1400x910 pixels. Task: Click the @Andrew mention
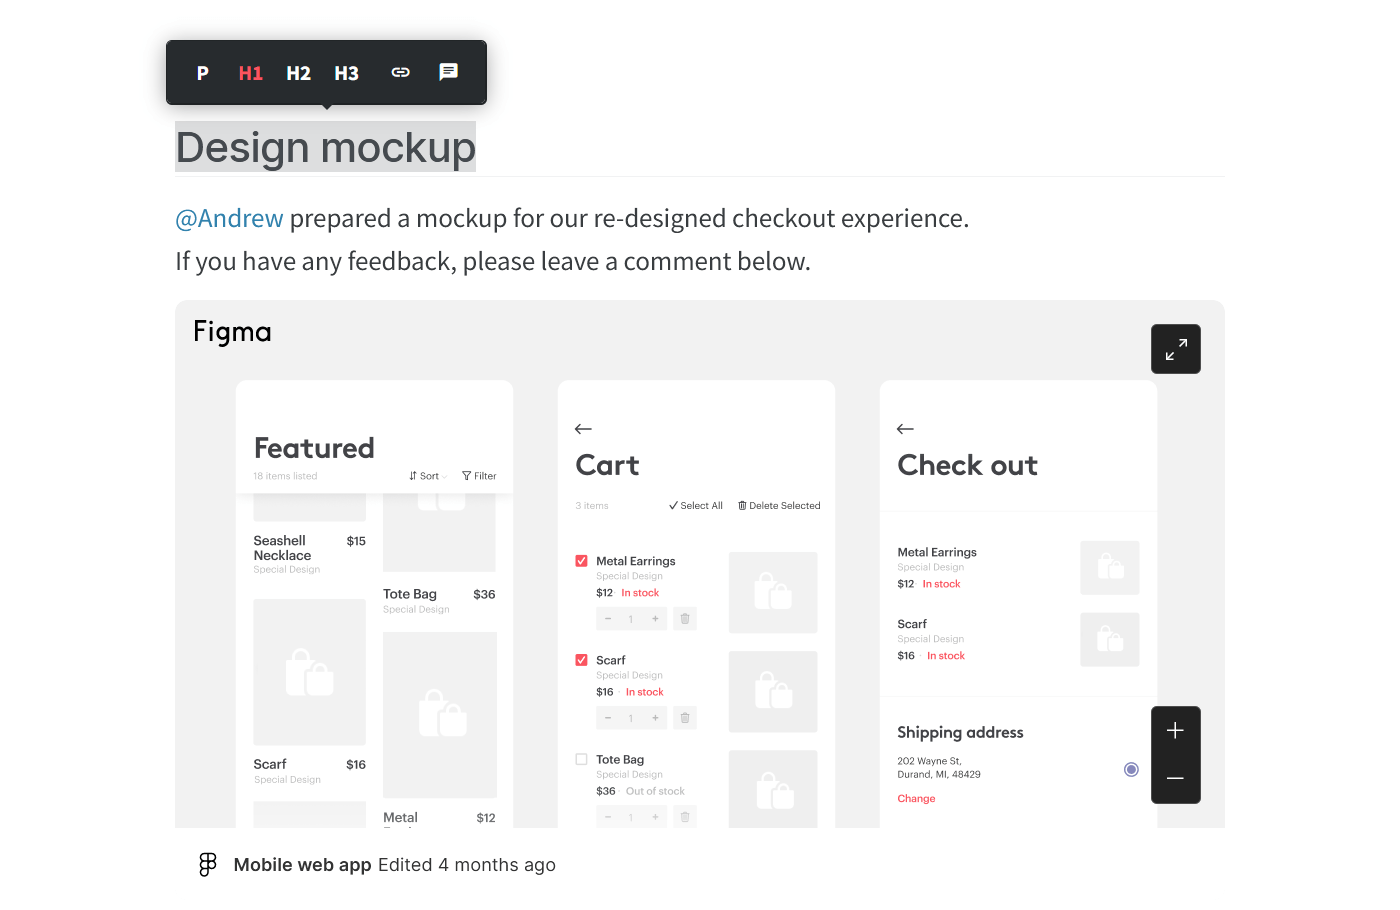(229, 218)
